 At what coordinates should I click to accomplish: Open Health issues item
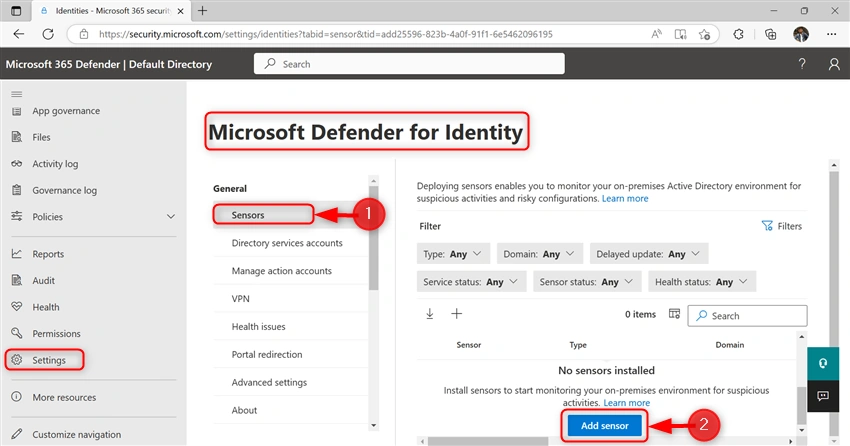click(x=258, y=326)
